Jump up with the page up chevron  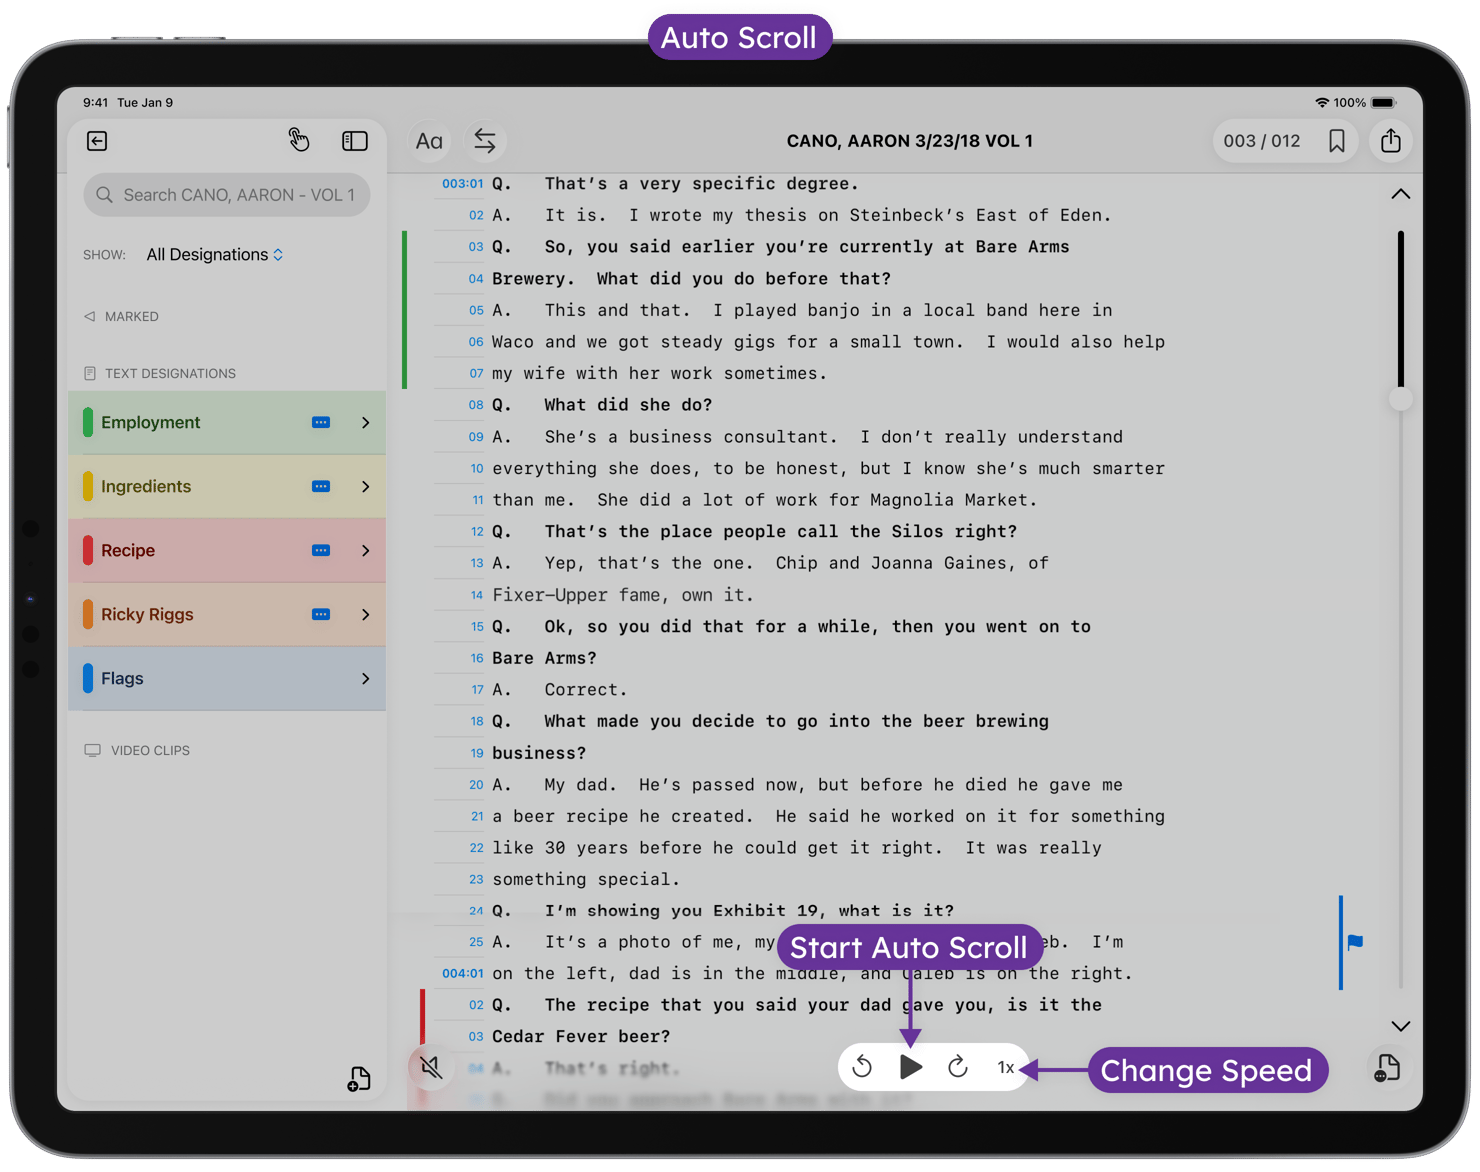1401,194
